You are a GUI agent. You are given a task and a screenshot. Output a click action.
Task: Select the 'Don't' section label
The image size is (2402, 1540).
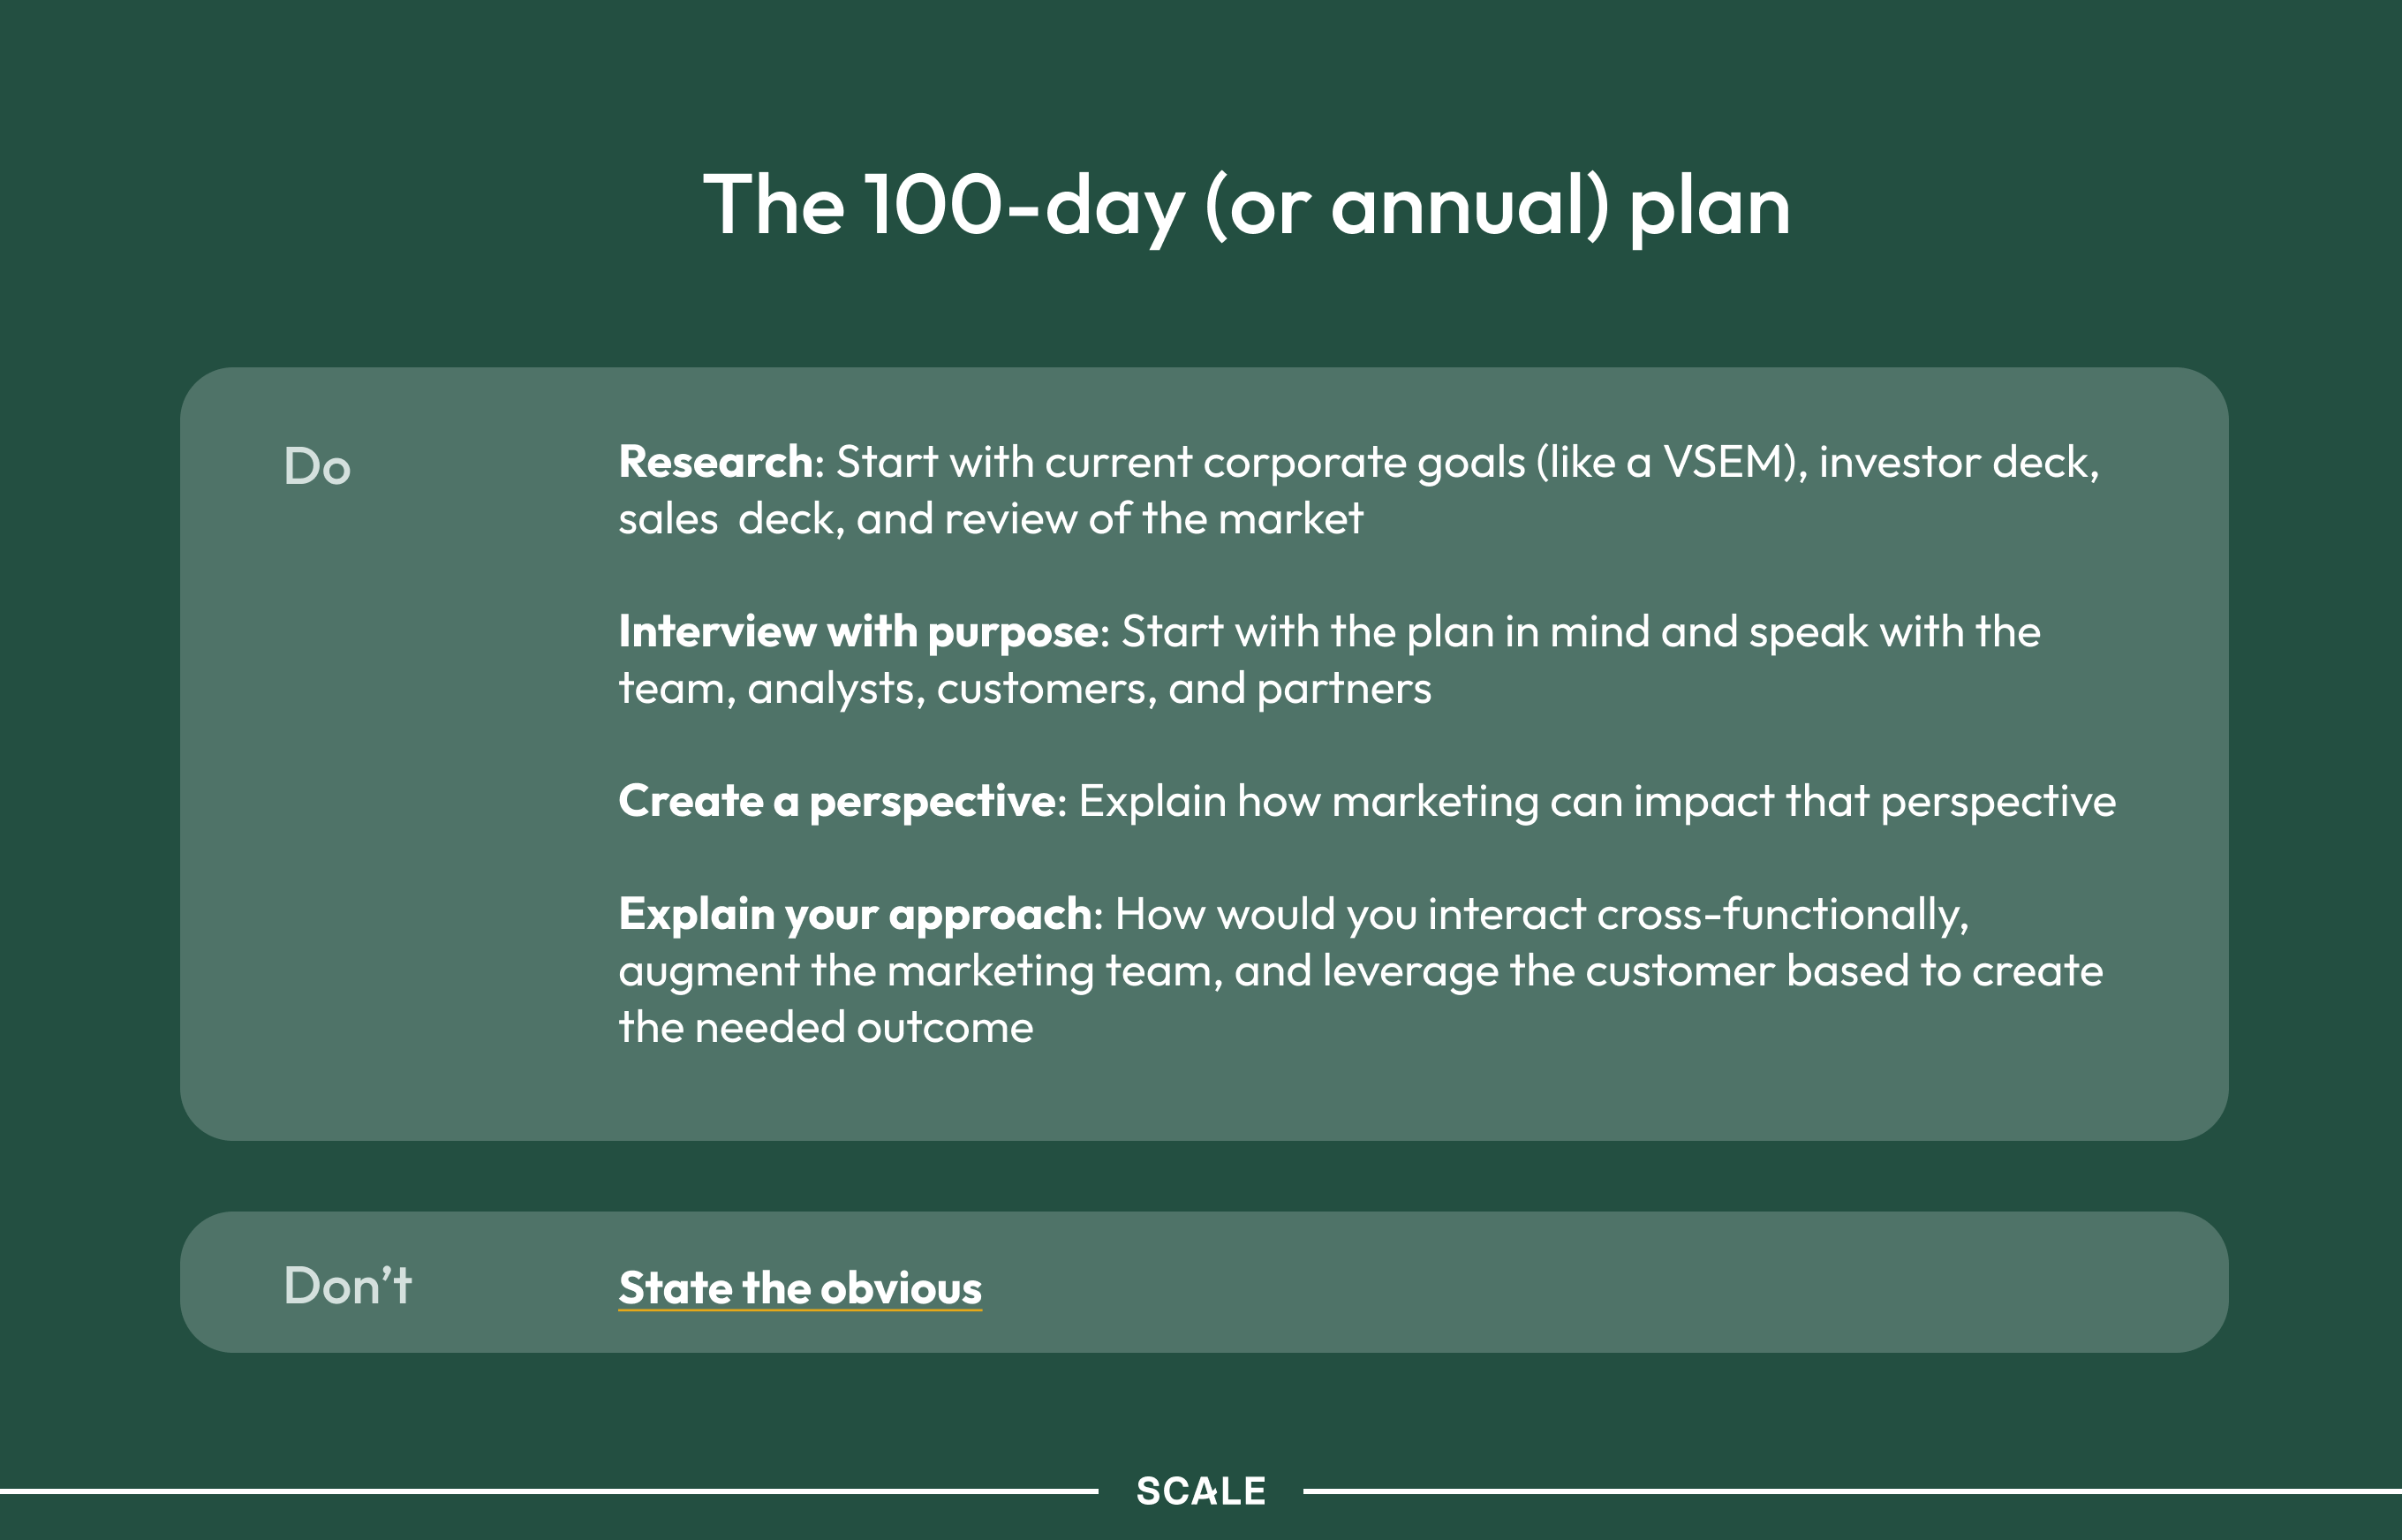pyautogui.click(x=347, y=1286)
